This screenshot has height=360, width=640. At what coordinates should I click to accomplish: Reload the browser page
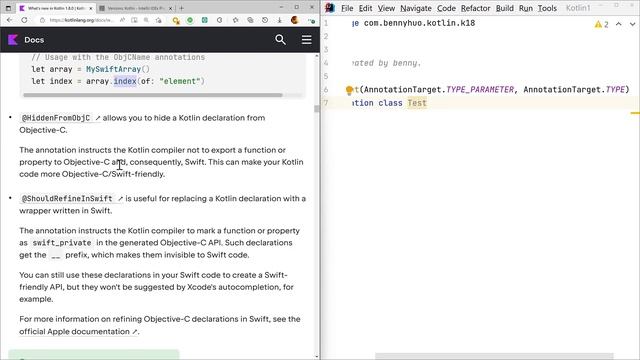click(x=24, y=20)
